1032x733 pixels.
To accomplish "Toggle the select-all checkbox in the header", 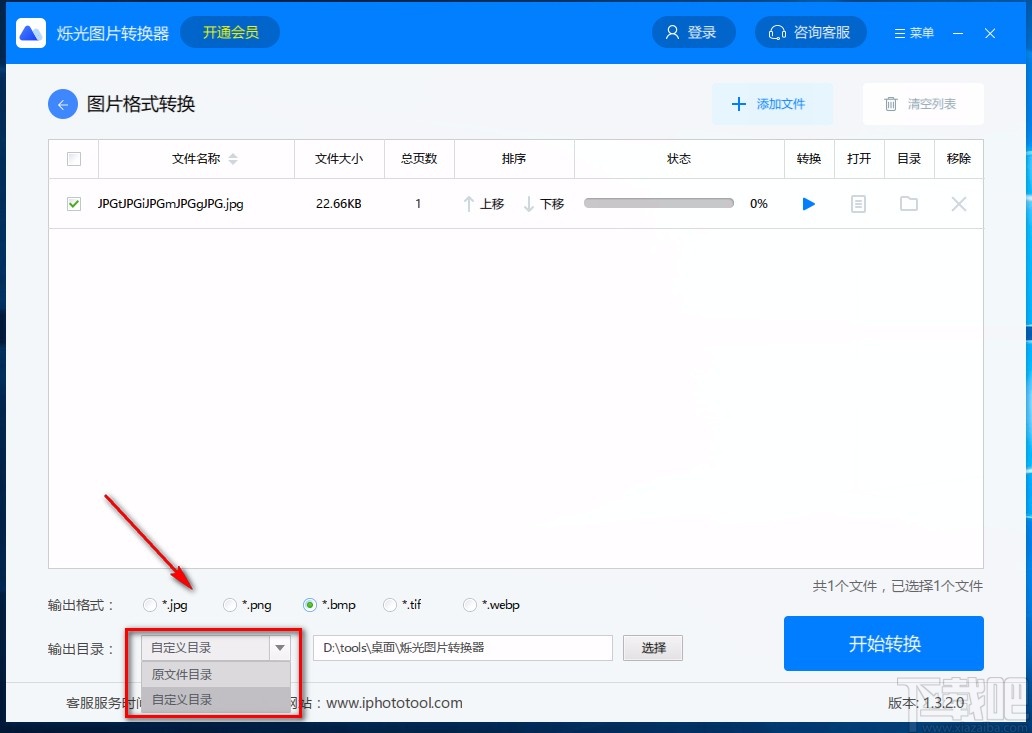I will 73,158.
